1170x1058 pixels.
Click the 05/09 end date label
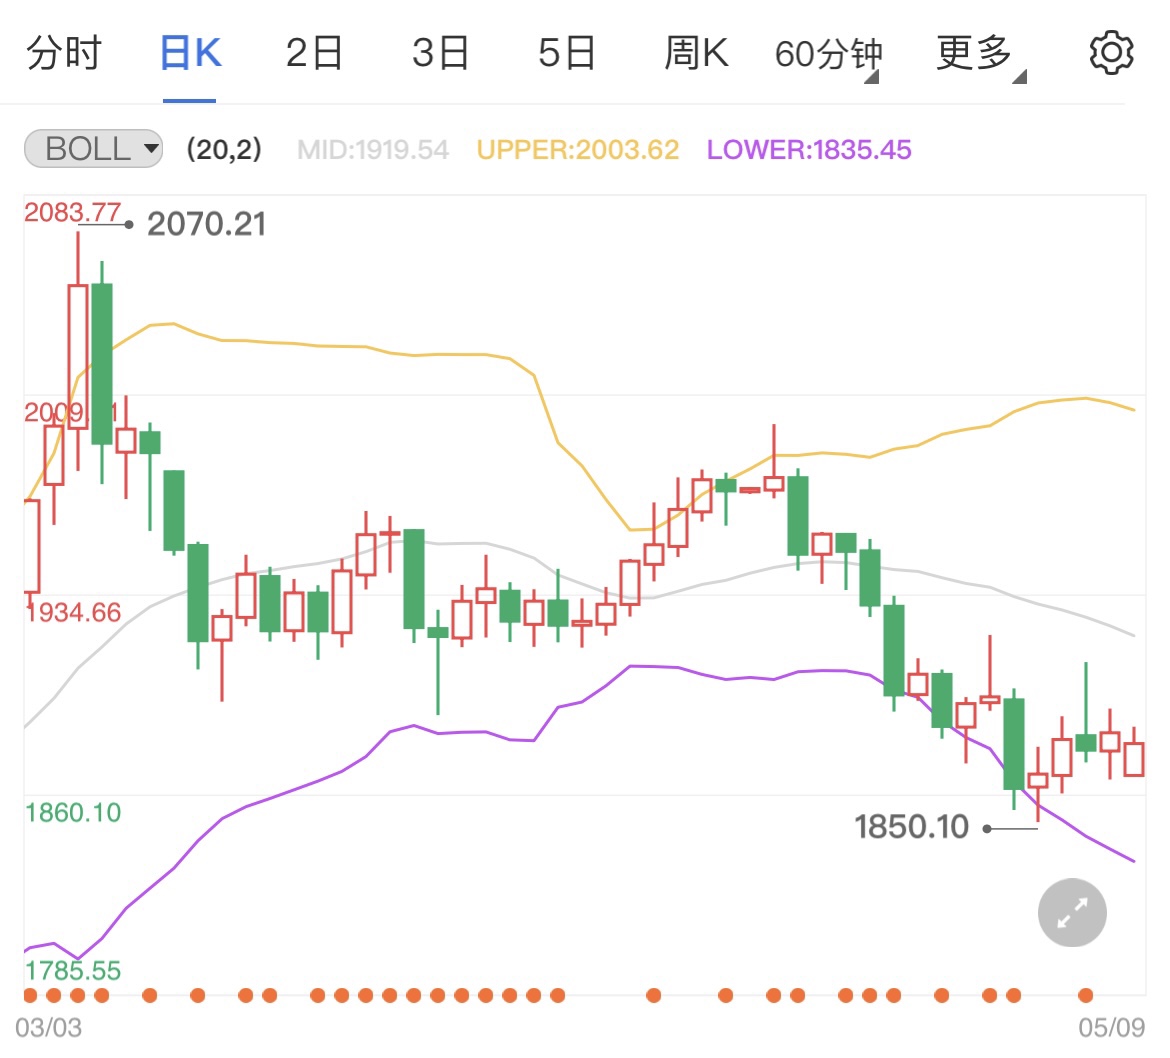coord(1112,1027)
